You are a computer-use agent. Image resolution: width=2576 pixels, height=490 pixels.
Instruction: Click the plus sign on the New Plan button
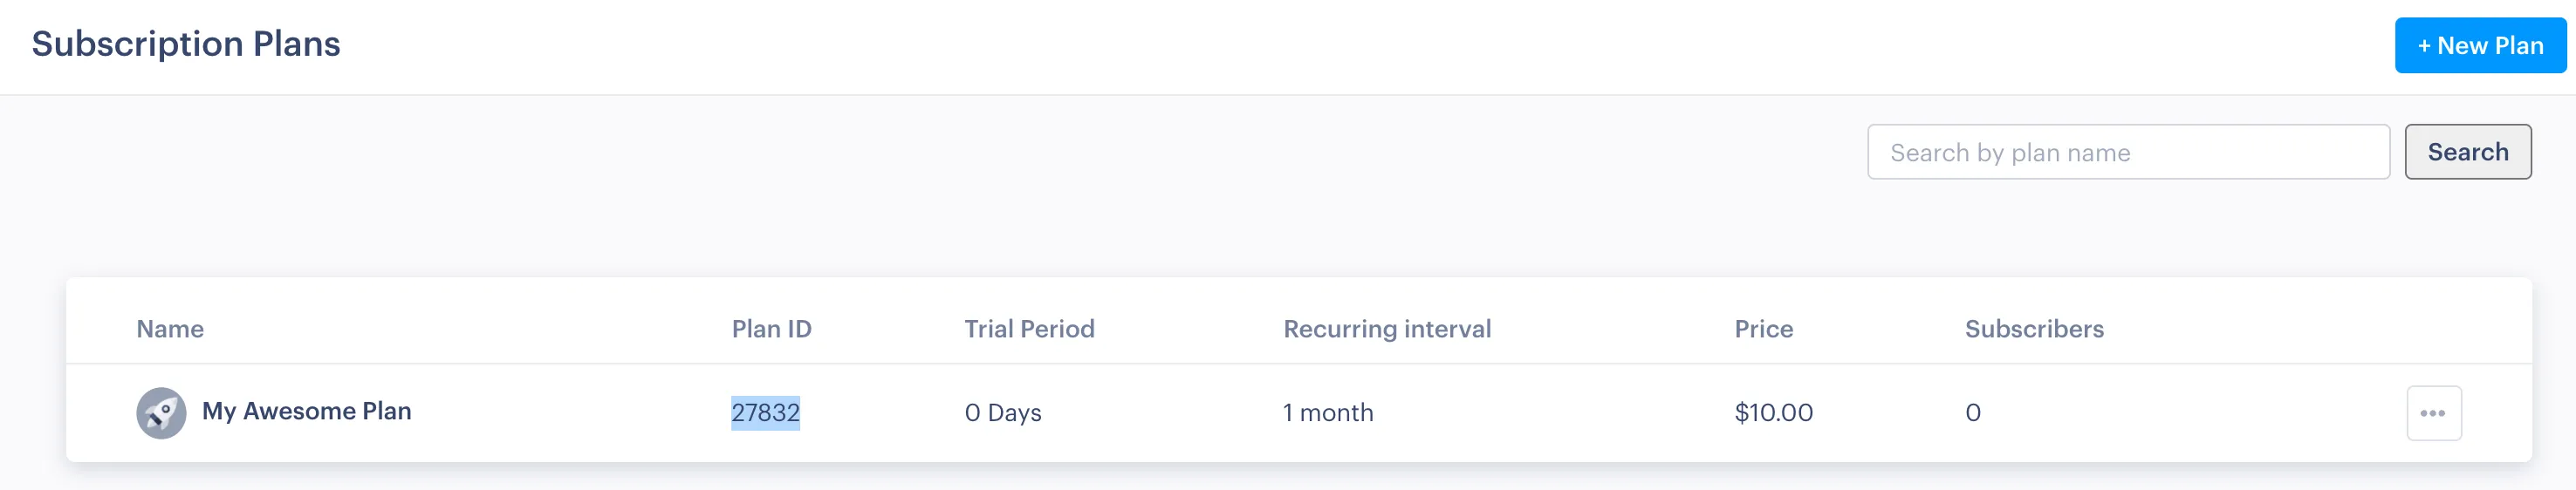2423,46
